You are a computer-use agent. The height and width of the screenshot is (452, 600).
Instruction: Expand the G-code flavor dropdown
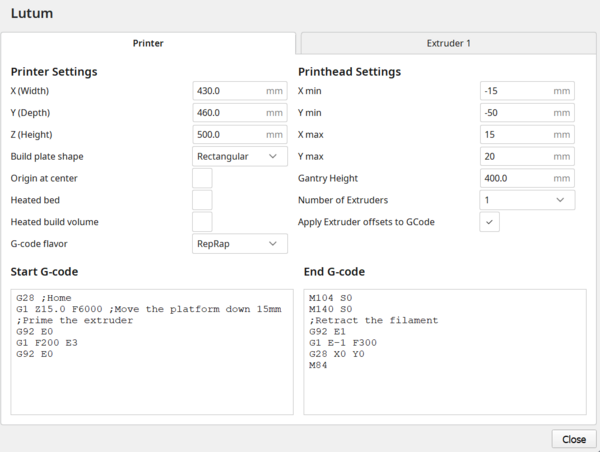tap(240, 244)
